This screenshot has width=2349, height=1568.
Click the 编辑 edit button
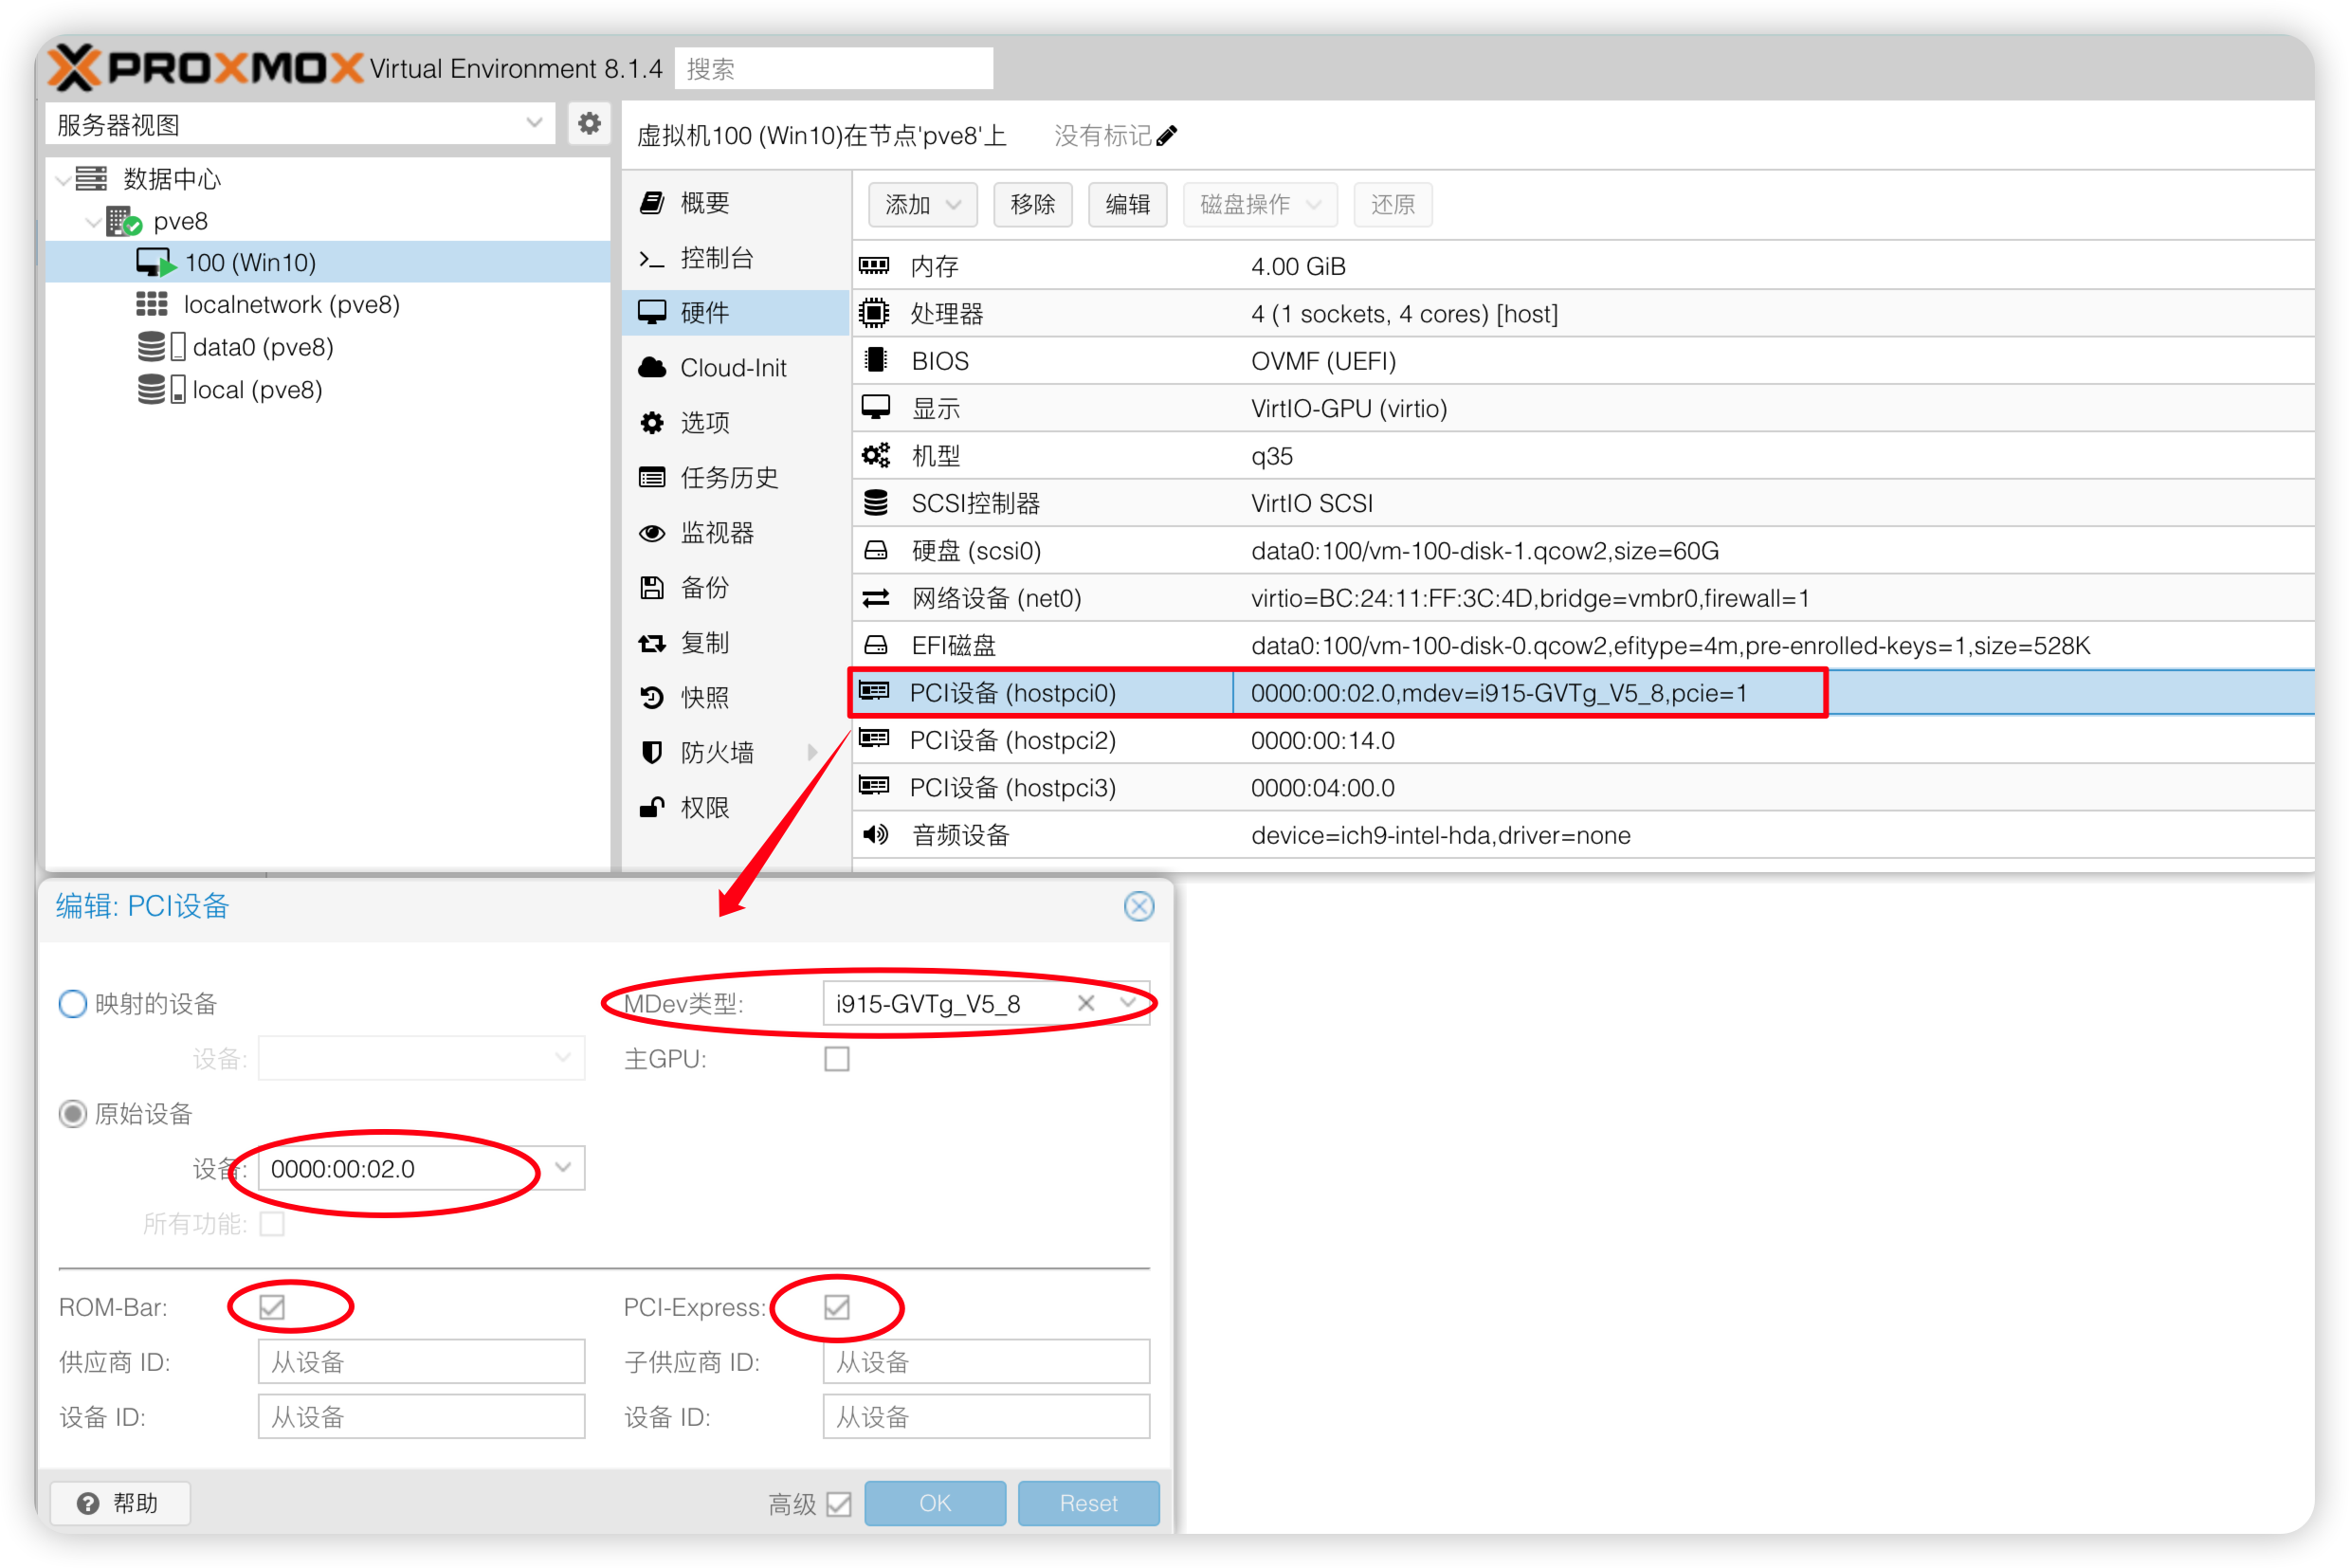click(1128, 204)
